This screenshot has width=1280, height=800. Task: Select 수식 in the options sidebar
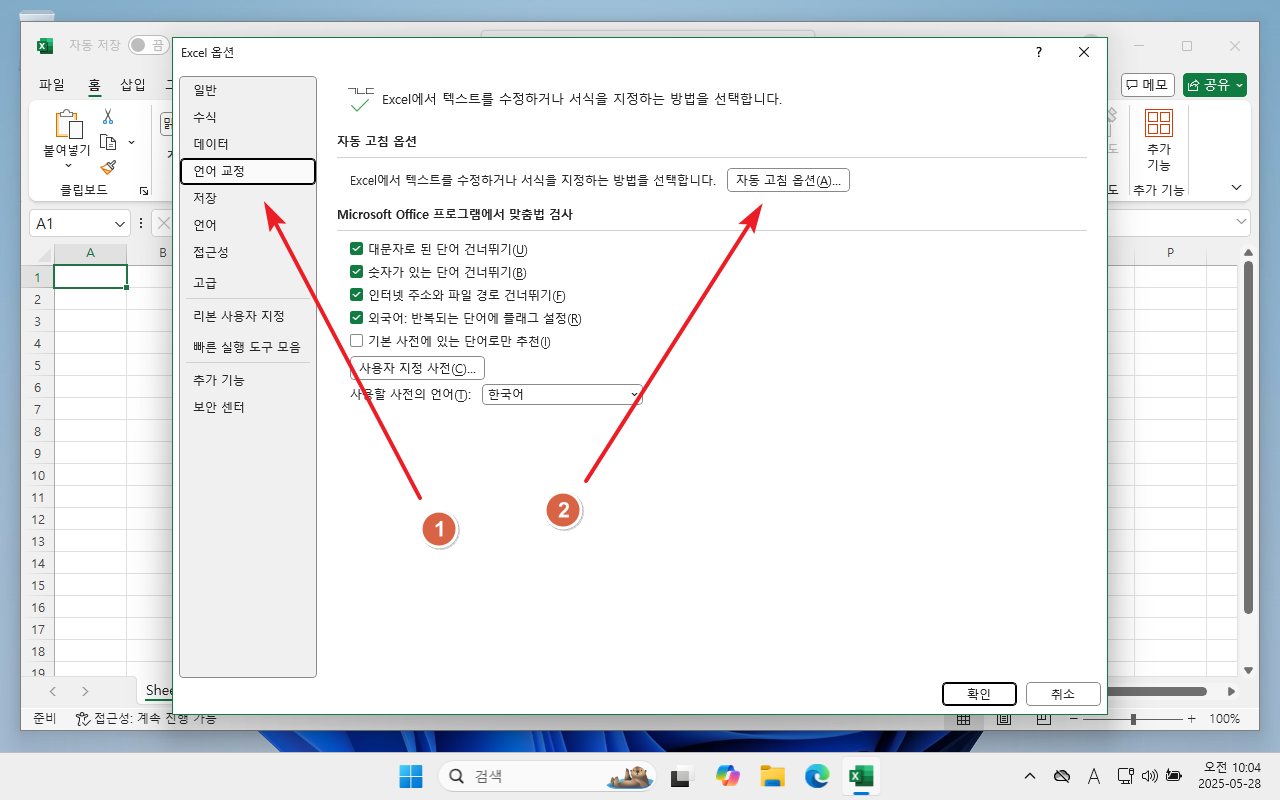248,117
